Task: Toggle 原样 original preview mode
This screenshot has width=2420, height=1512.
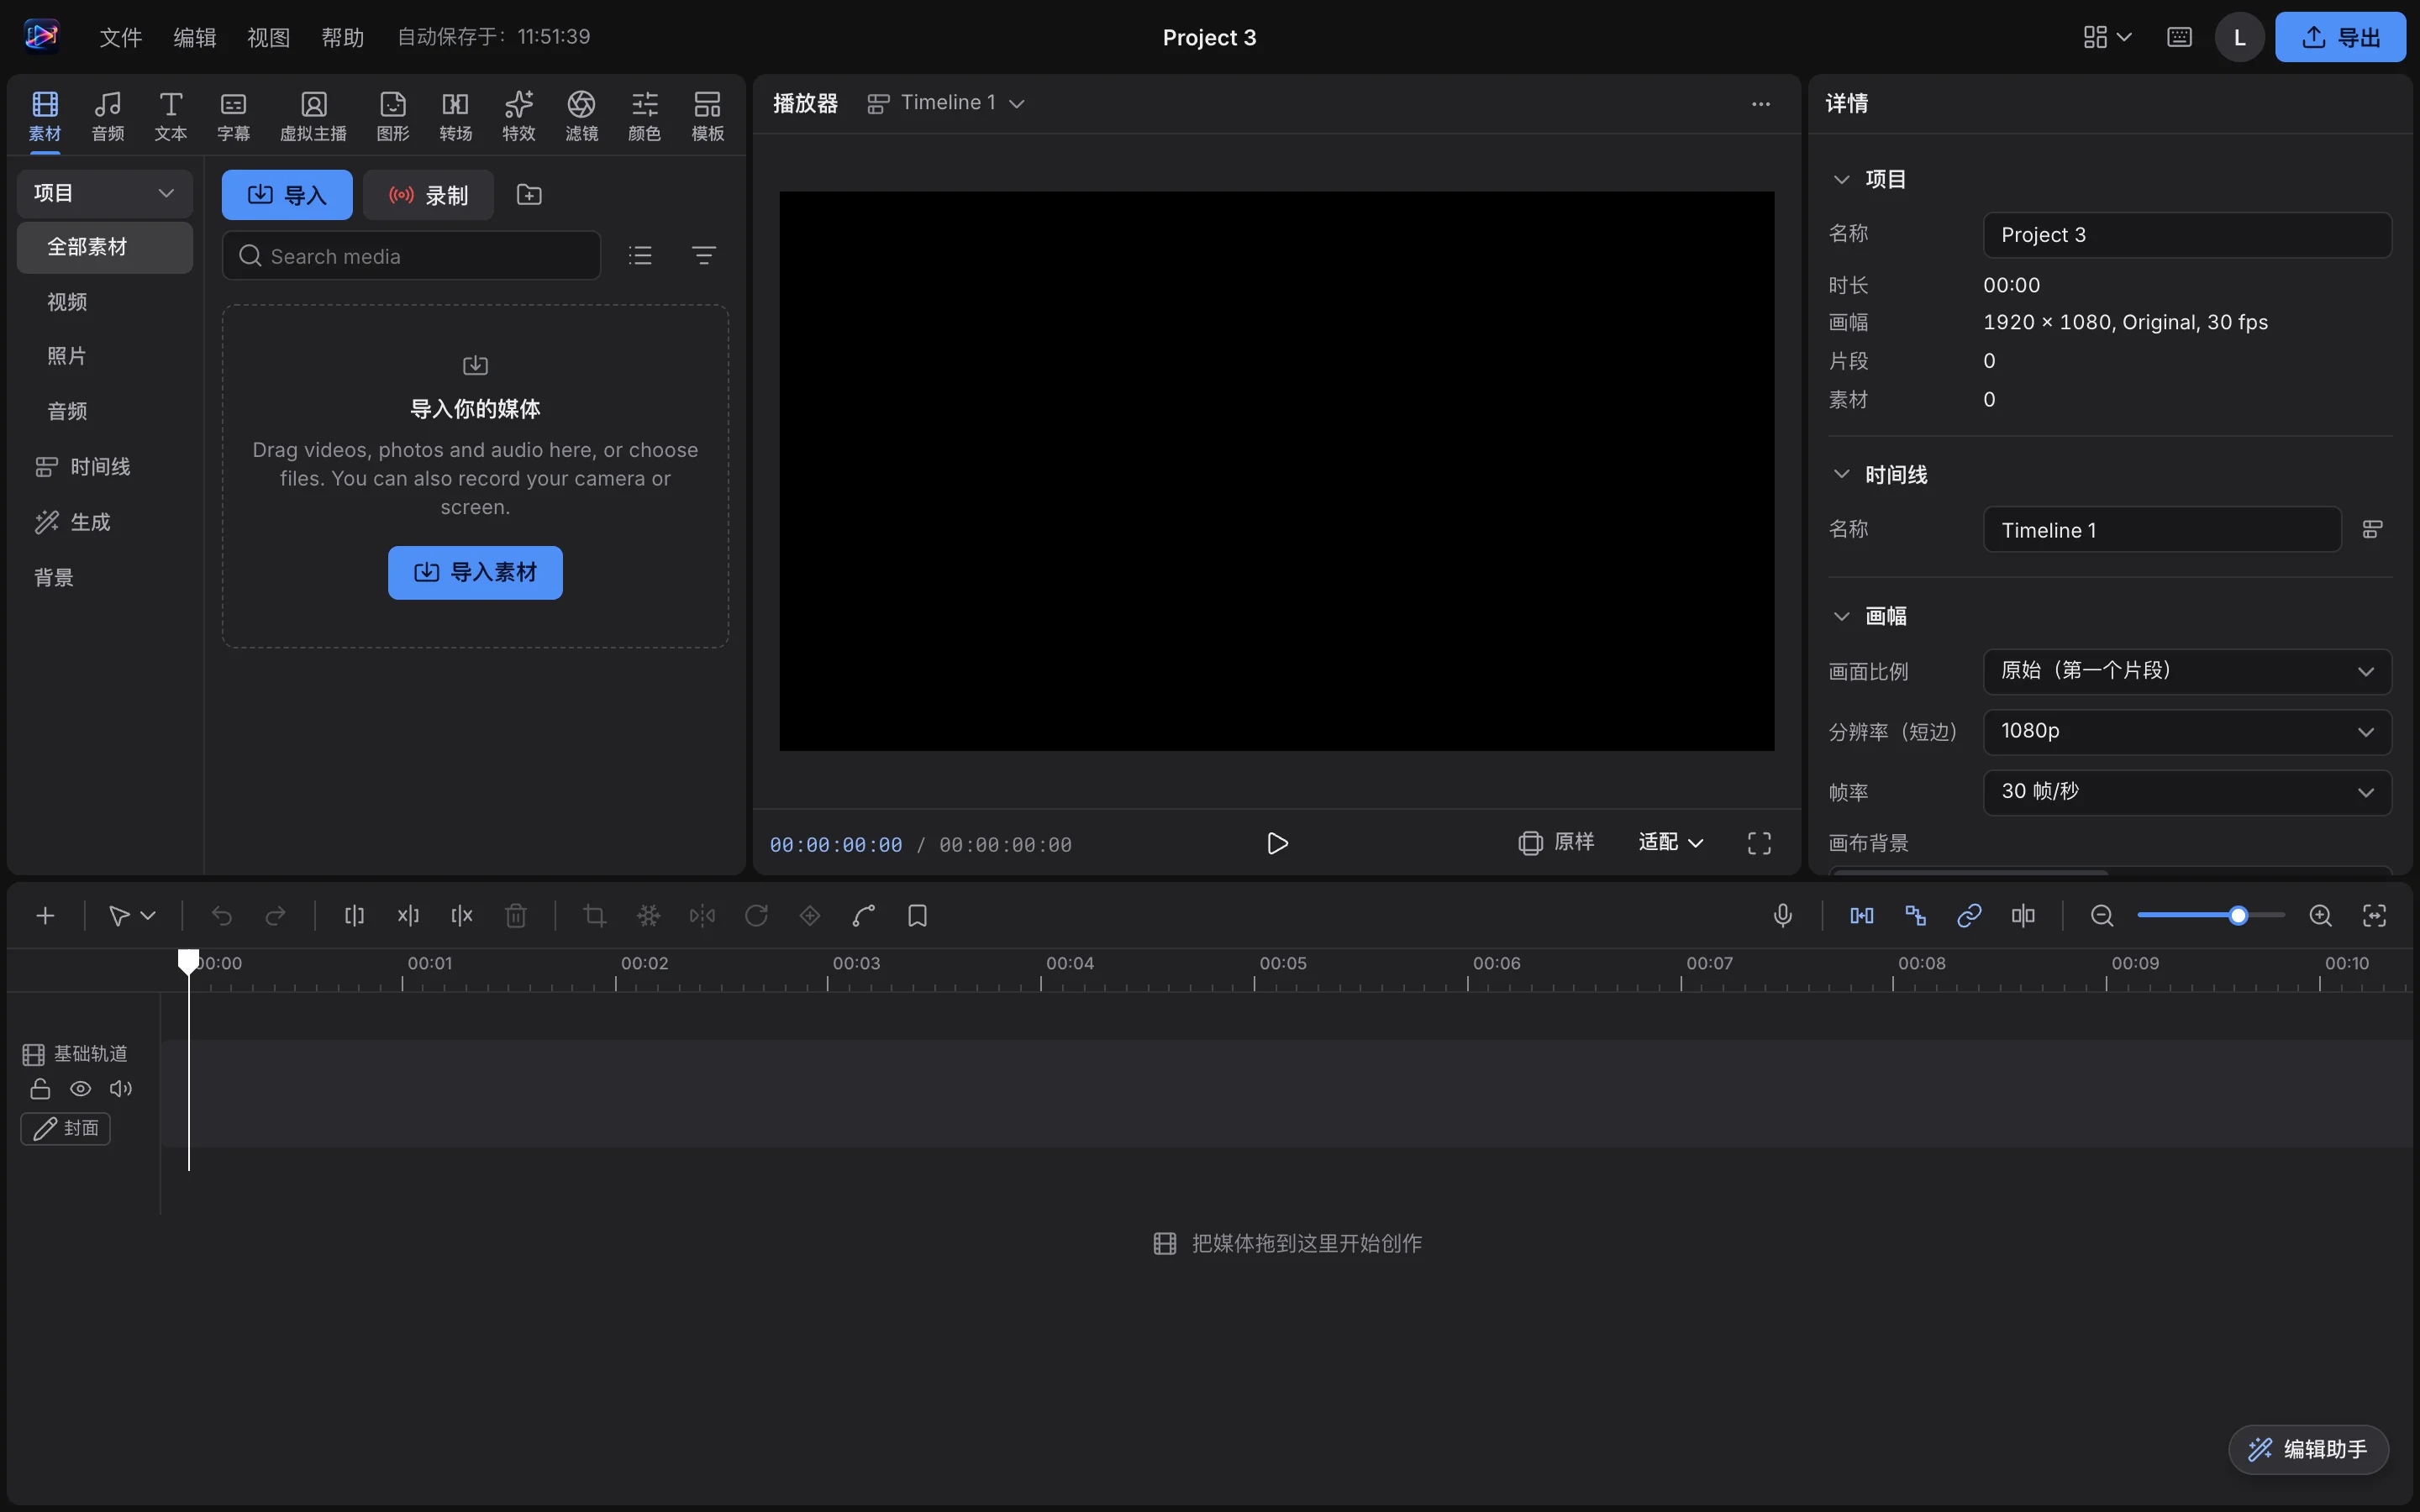Action: [1556, 842]
